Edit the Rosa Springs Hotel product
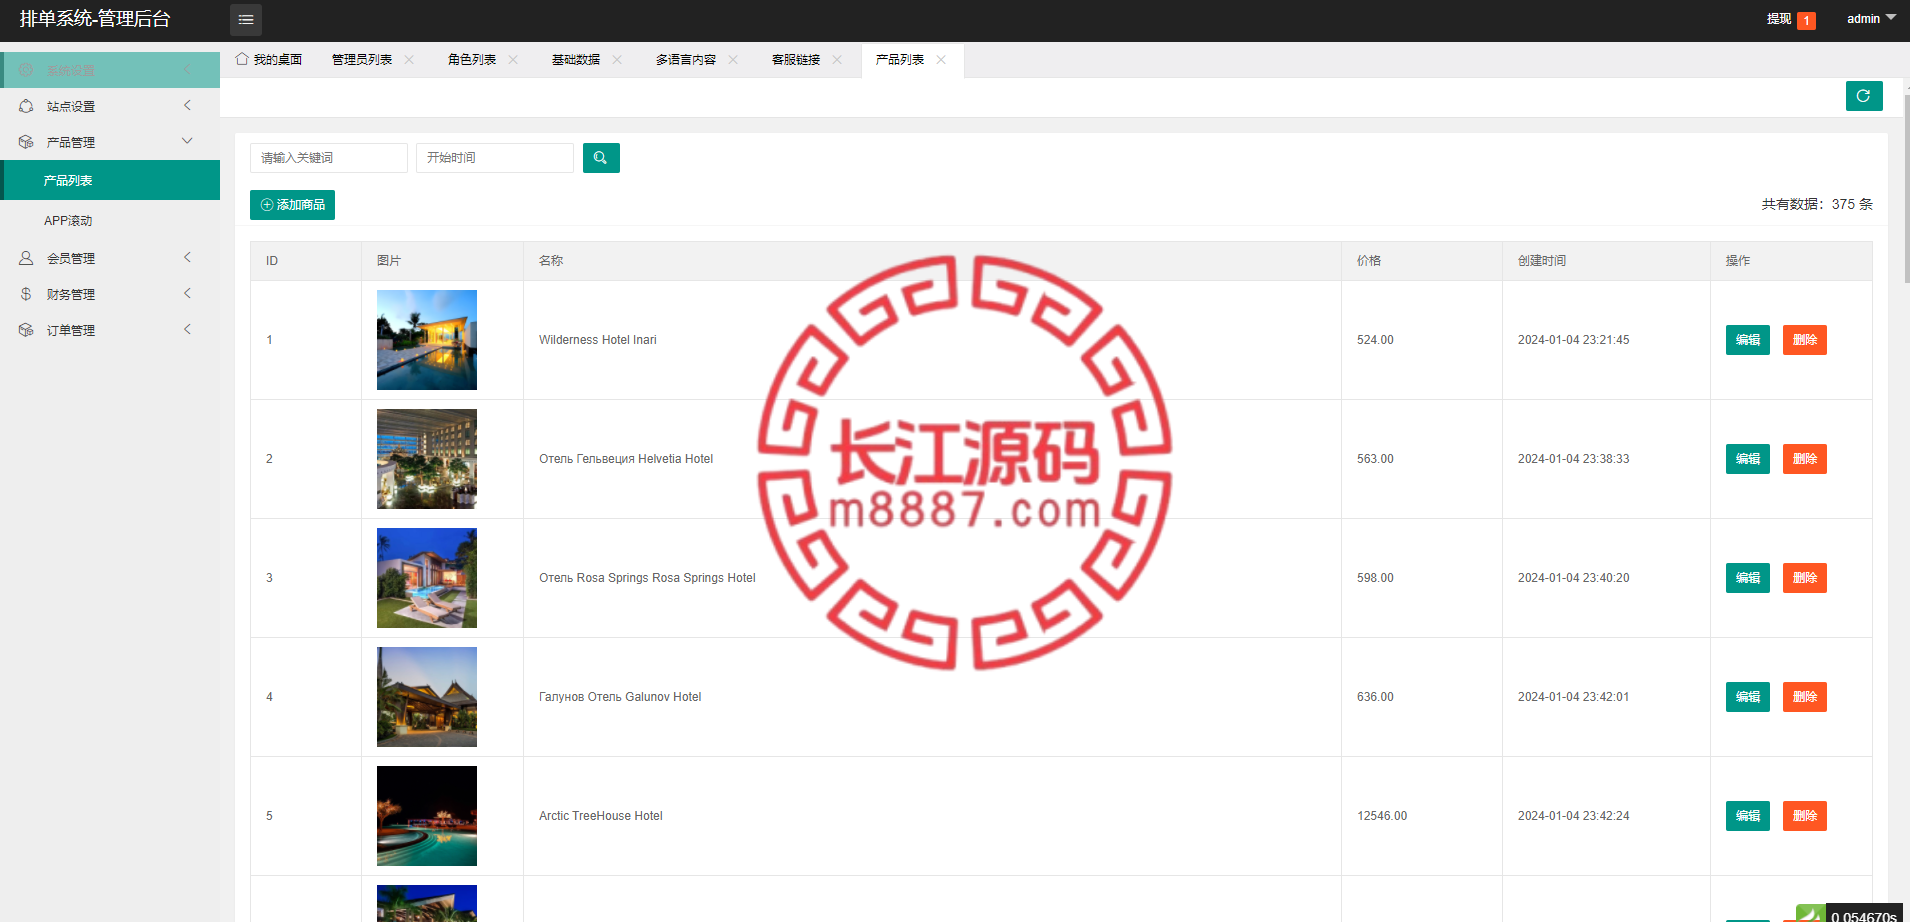This screenshot has width=1910, height=922. 1748,578
